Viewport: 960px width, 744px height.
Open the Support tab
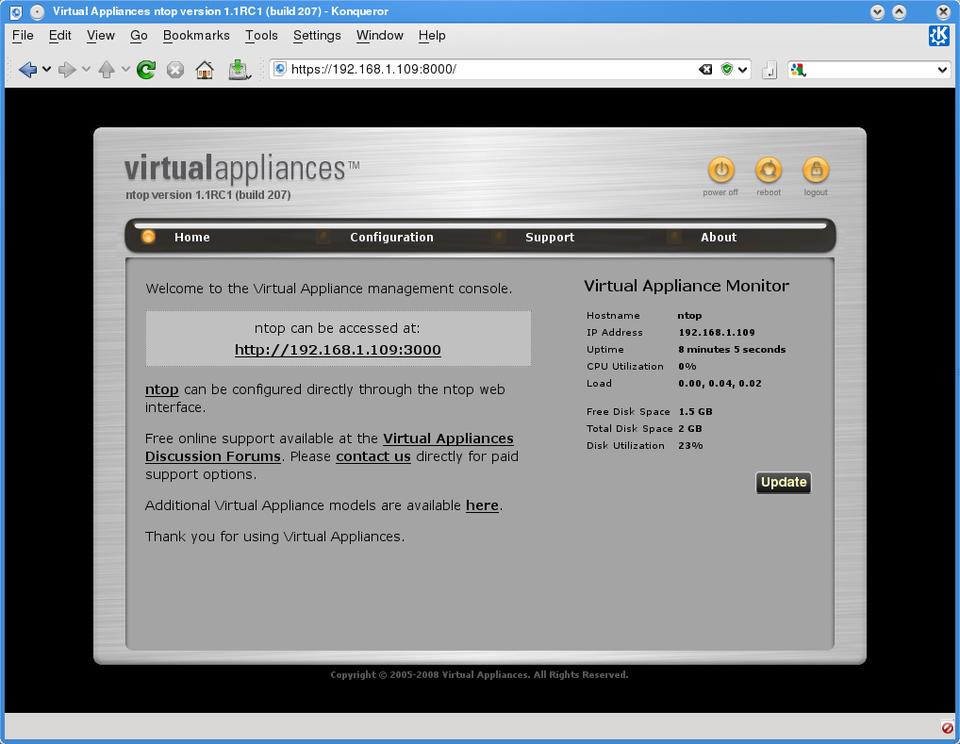pos(549,237)
